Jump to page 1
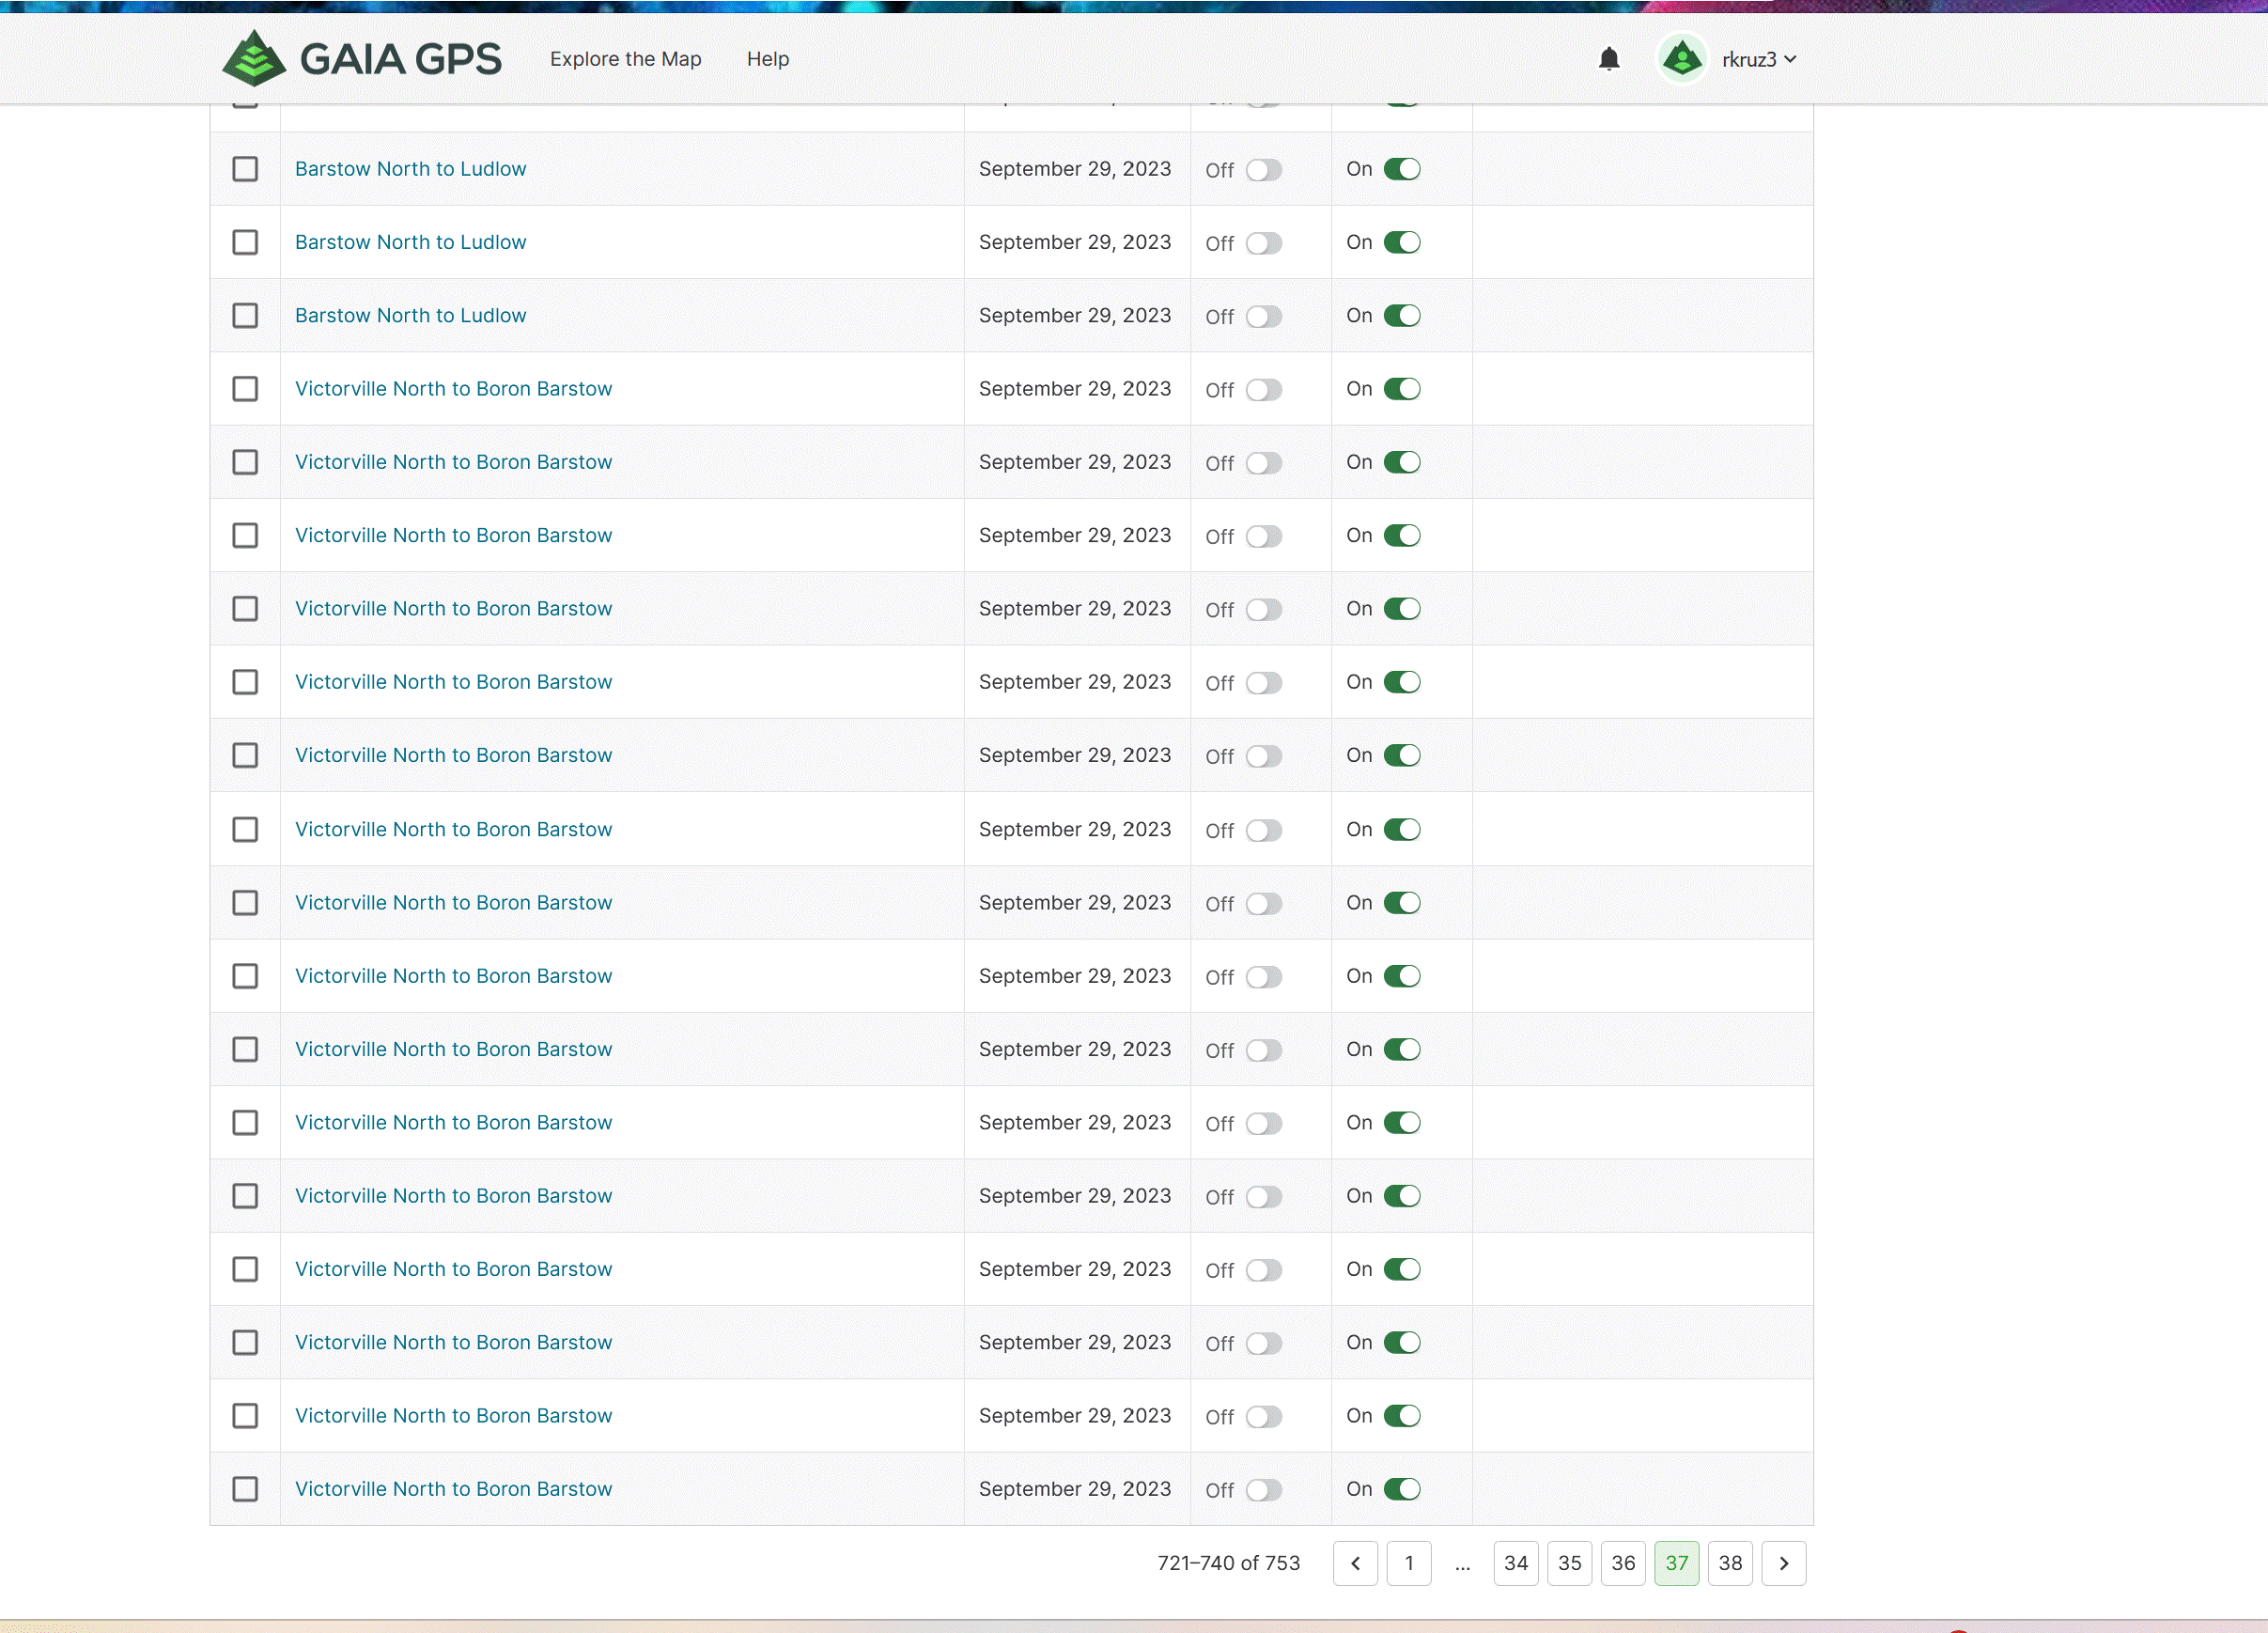Image resolution: width=2268 pixels, height=1633 pixels. click(1408, 1562)
